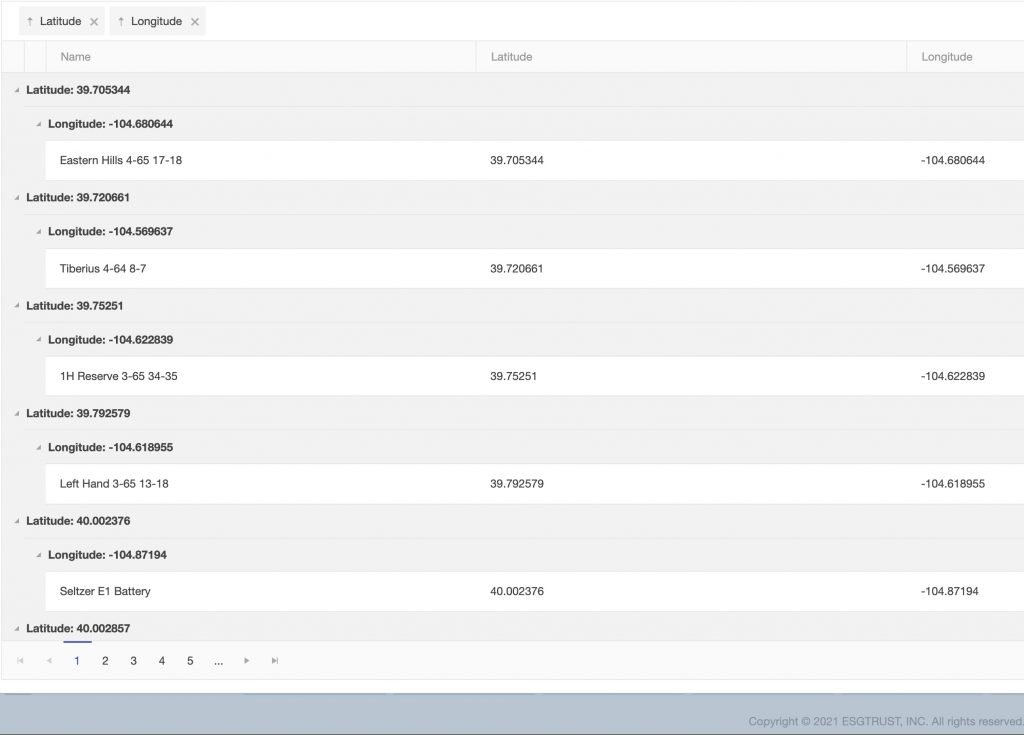This screenshot has height=735, width=1024.
Task: Click longitude cell -104.569637 in data row
Action: click(x=953, y=269)
